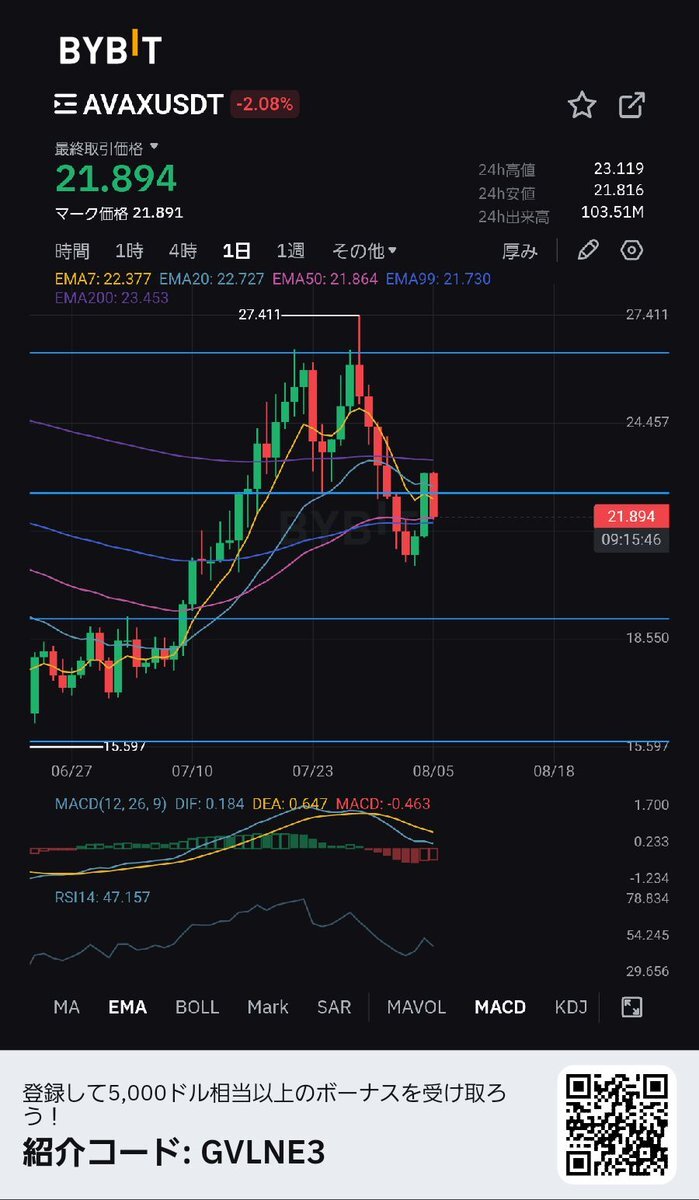Switch to the 4時 timeframe
This screenshot has height=1200, width=699.
183,251
